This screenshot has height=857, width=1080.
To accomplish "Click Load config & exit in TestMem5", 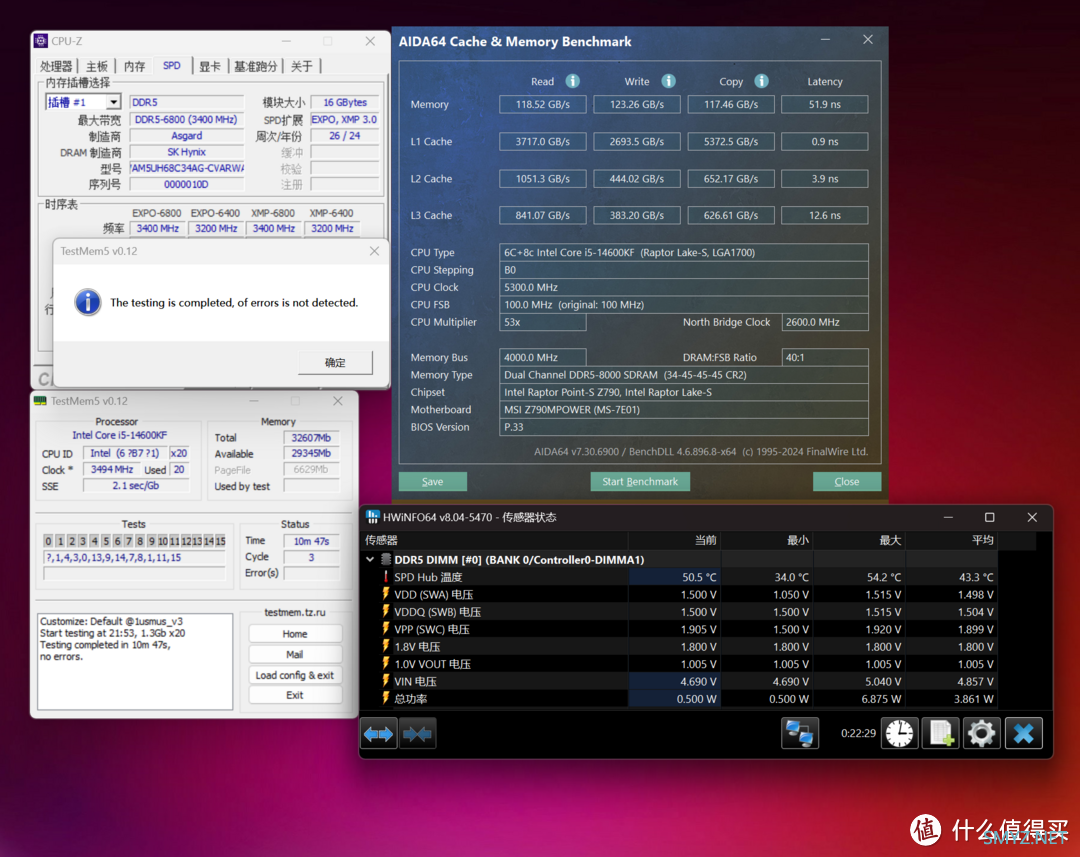I will tap(295, 675).
